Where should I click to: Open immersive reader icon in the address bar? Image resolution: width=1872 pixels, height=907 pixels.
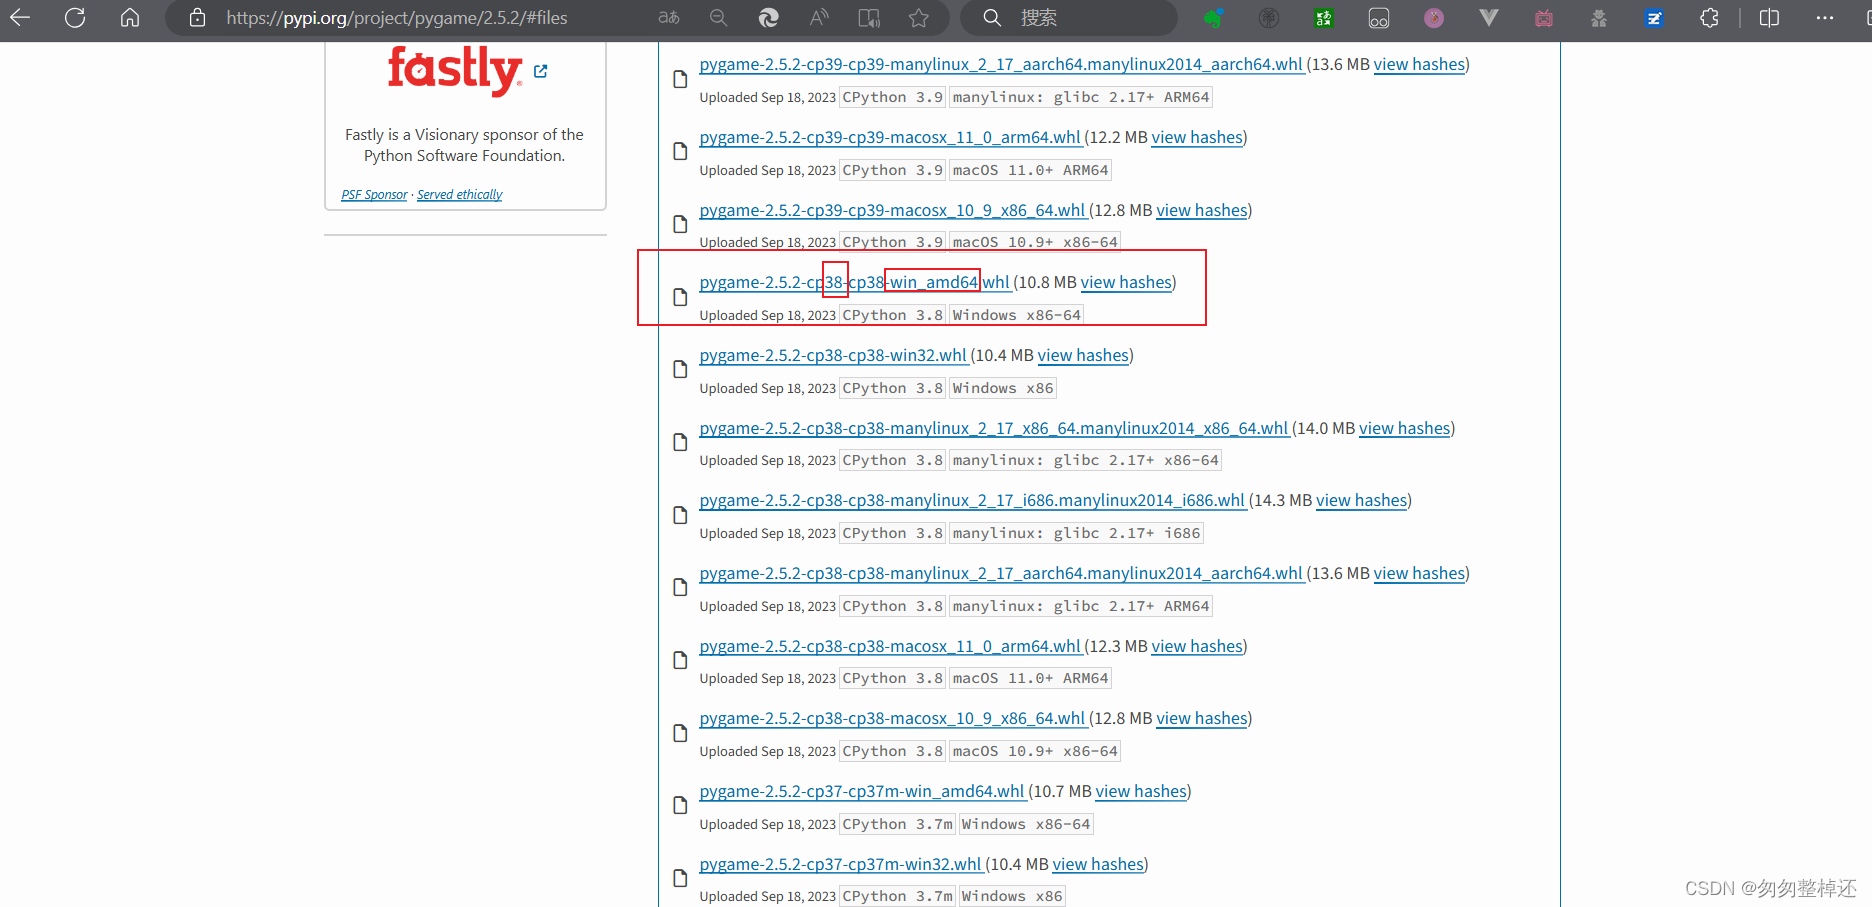coord(869,18)
